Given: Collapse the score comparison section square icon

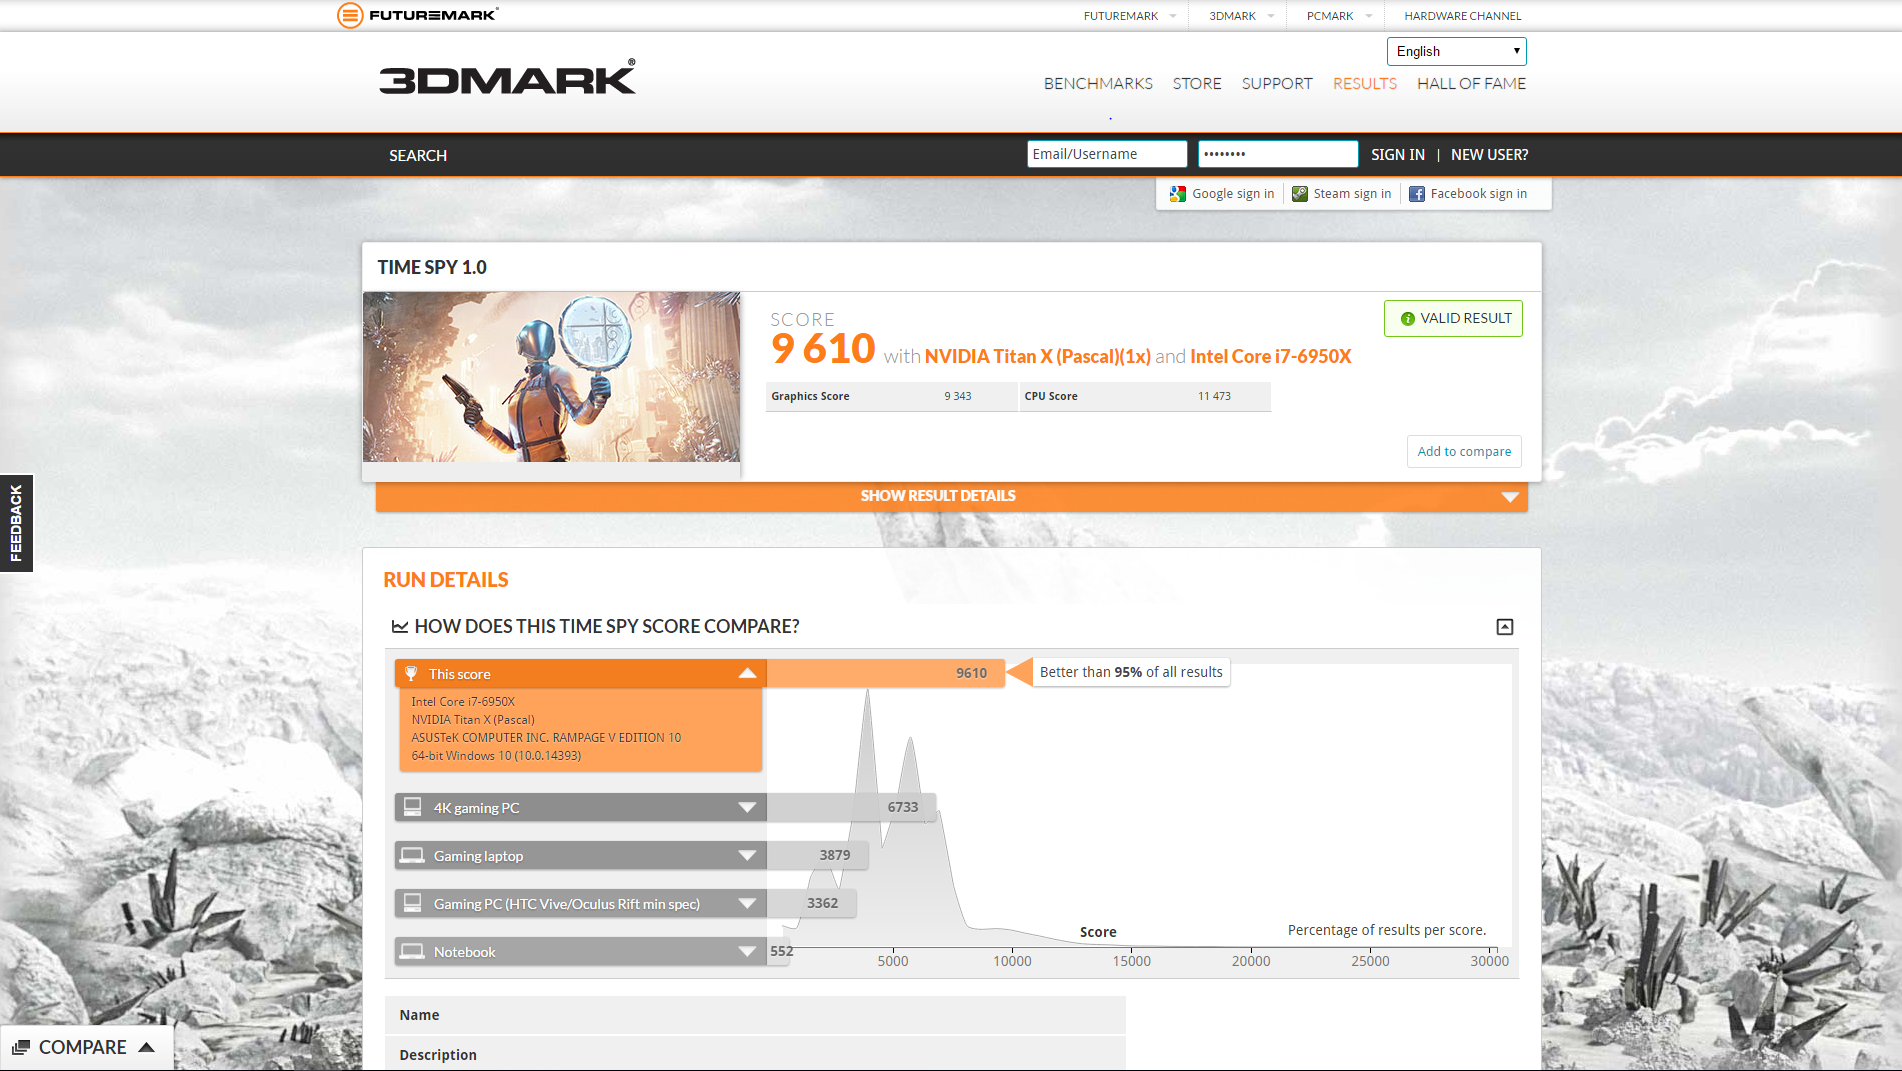Looking at the screenshot, I should [1505, 627].
